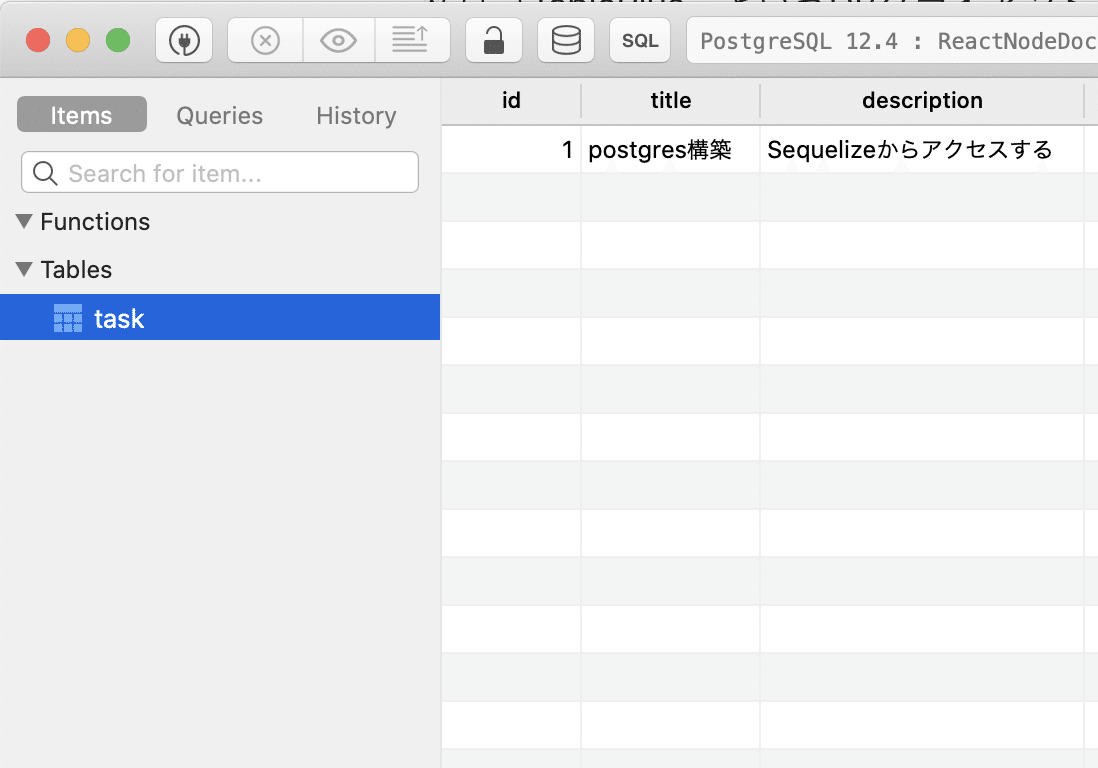1098x768 pixels.
Task: Click the cancel circle-x toolbar icon
Action: tap(265, 41)
